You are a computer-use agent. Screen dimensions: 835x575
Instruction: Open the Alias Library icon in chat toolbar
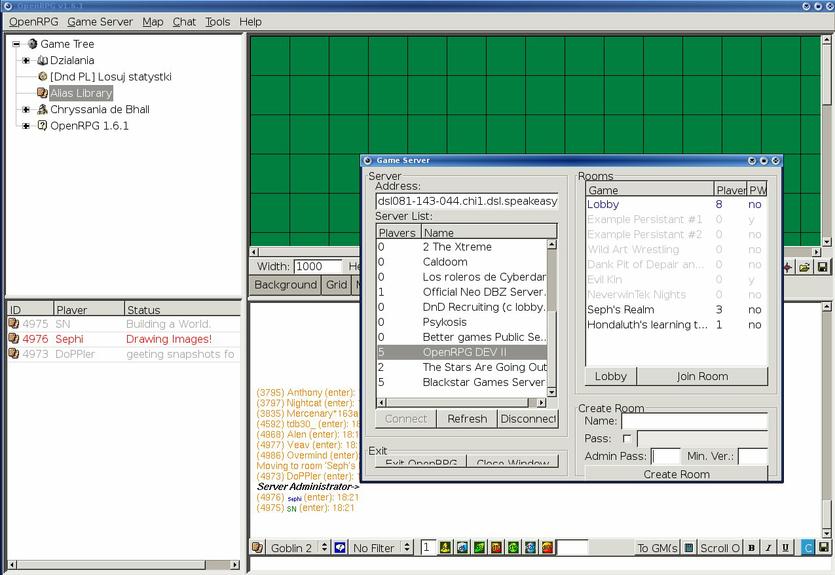(x=257, y=547)
